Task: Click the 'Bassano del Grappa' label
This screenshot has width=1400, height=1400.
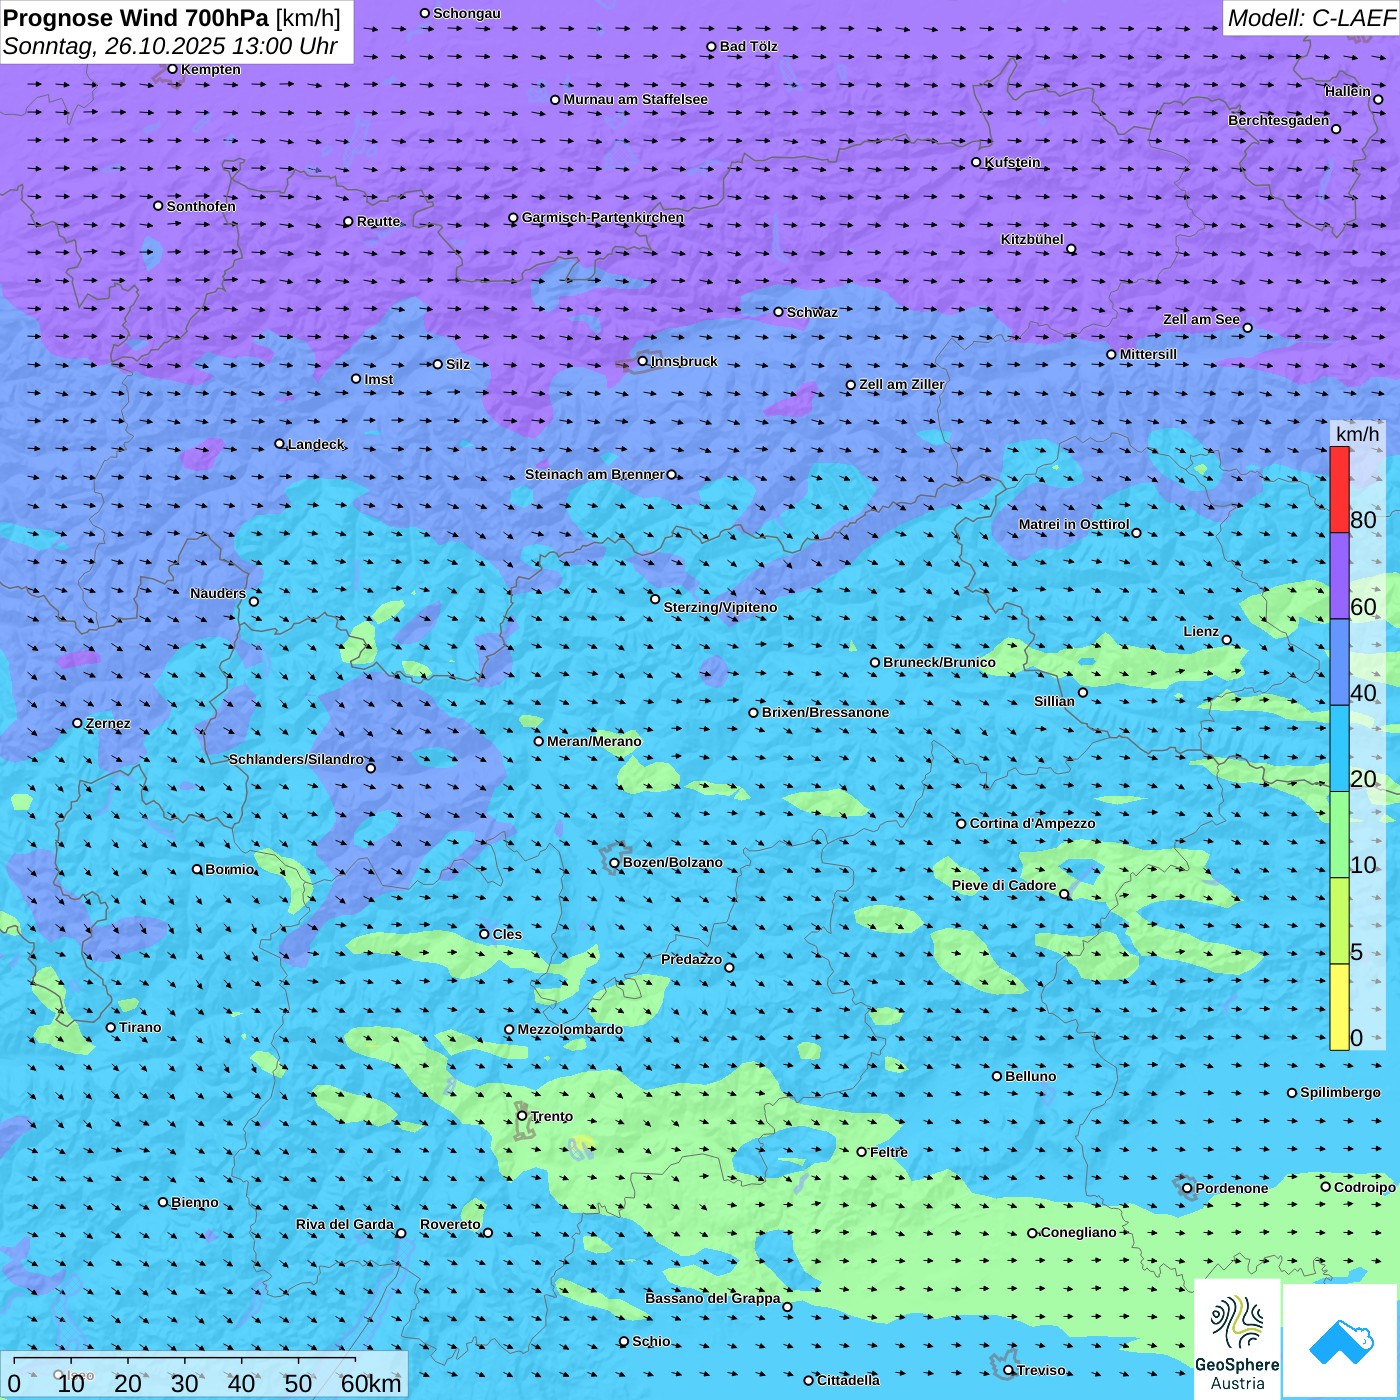Action: 713,1298
